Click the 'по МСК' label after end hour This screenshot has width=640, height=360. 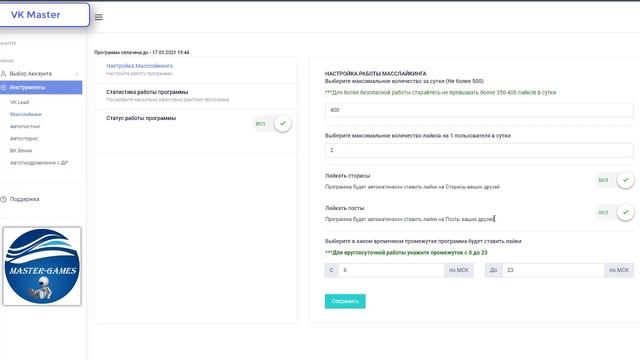pyautogui.click(x=619, y=270)
